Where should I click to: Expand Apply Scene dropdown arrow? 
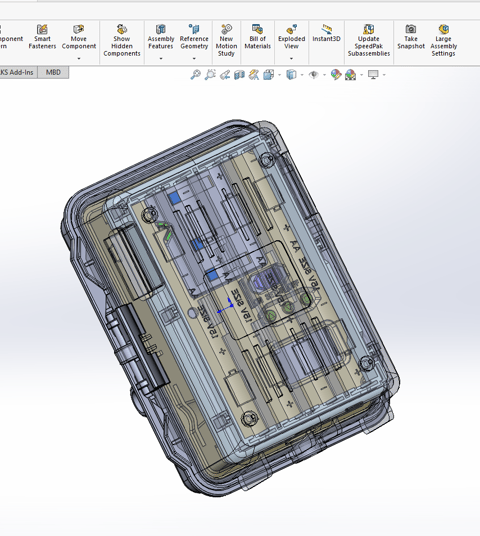(362, 75)
